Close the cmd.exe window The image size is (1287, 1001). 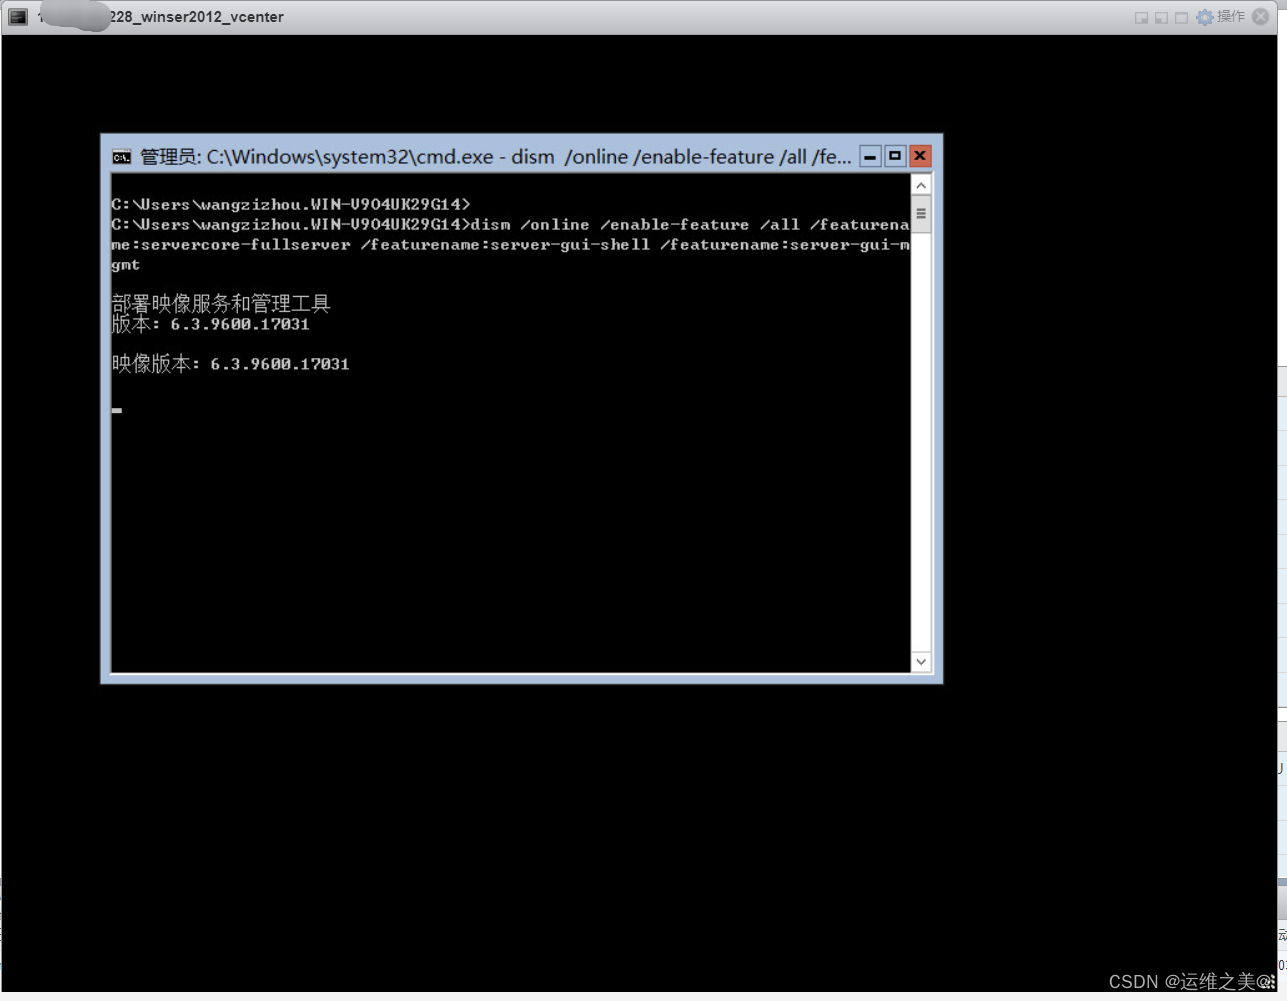(x=920, y=156)
